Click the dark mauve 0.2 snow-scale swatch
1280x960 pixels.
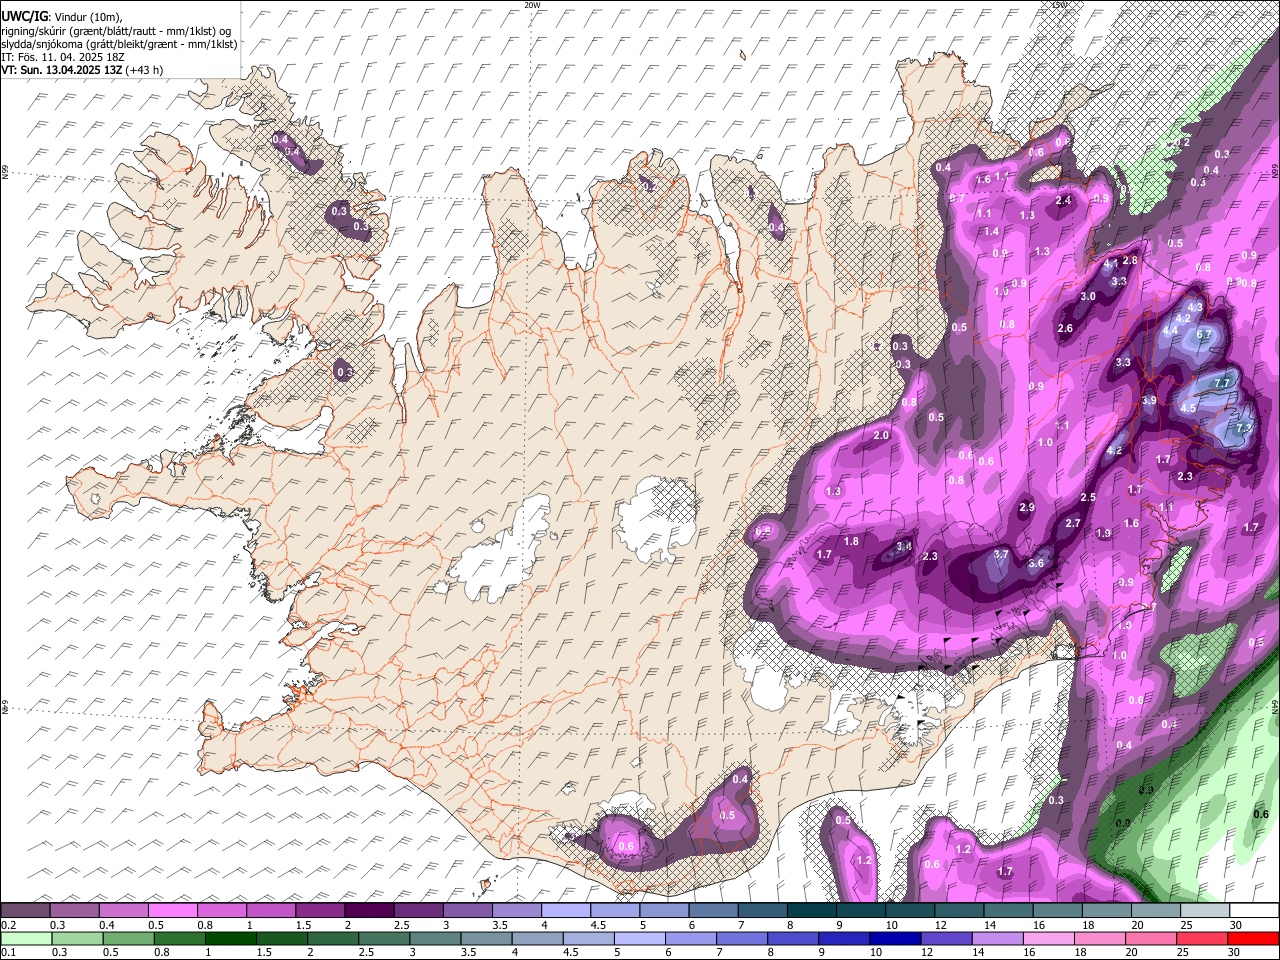point(25,911)
